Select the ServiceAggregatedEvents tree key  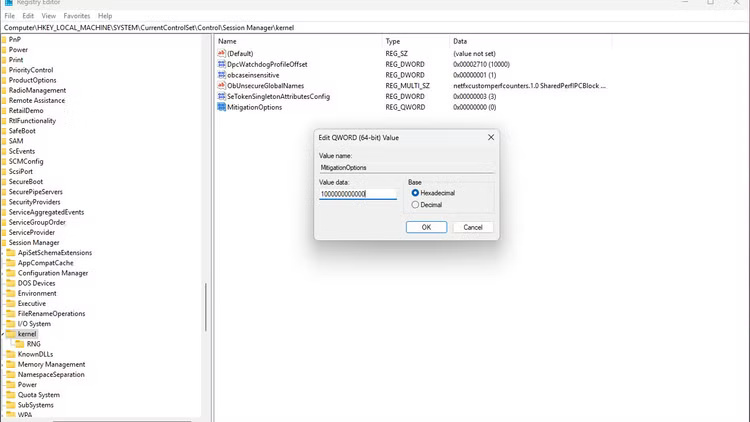(46, 212)
